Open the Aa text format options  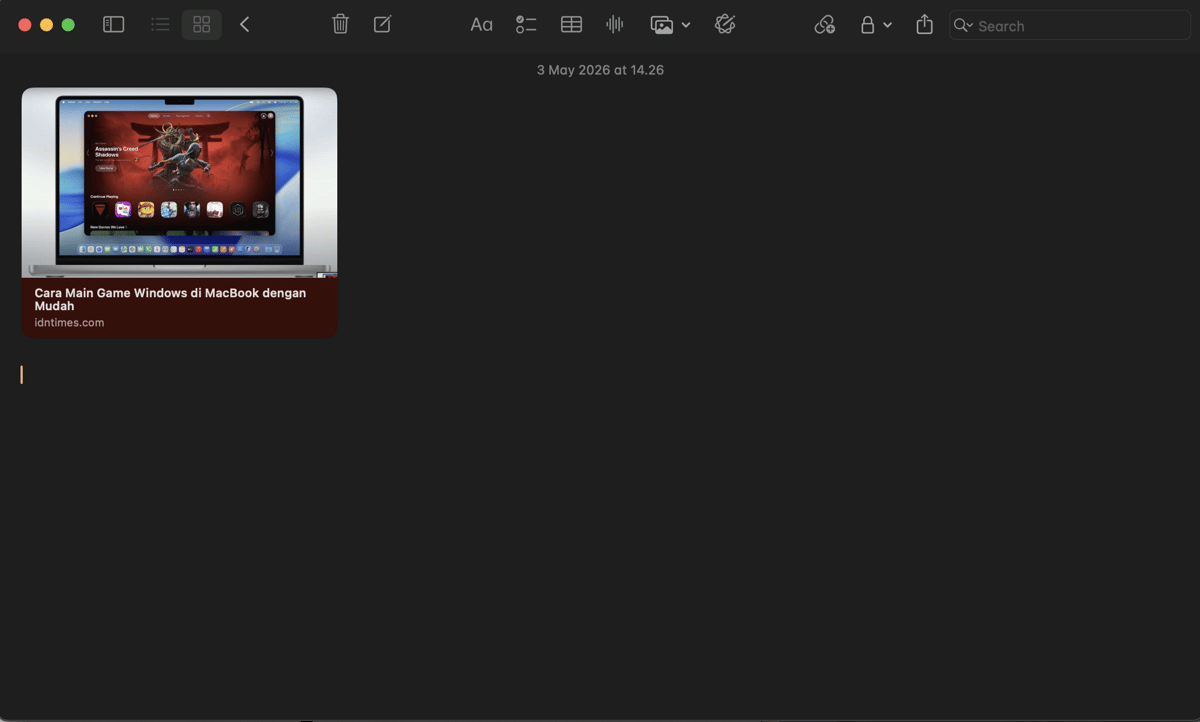(x=481, y=25)
